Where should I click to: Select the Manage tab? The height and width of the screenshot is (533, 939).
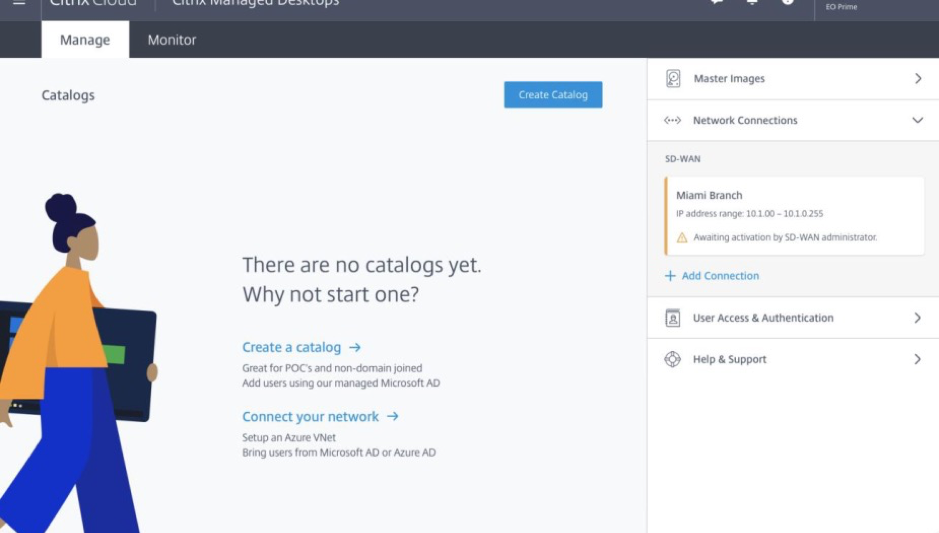[x=85, y=40]
